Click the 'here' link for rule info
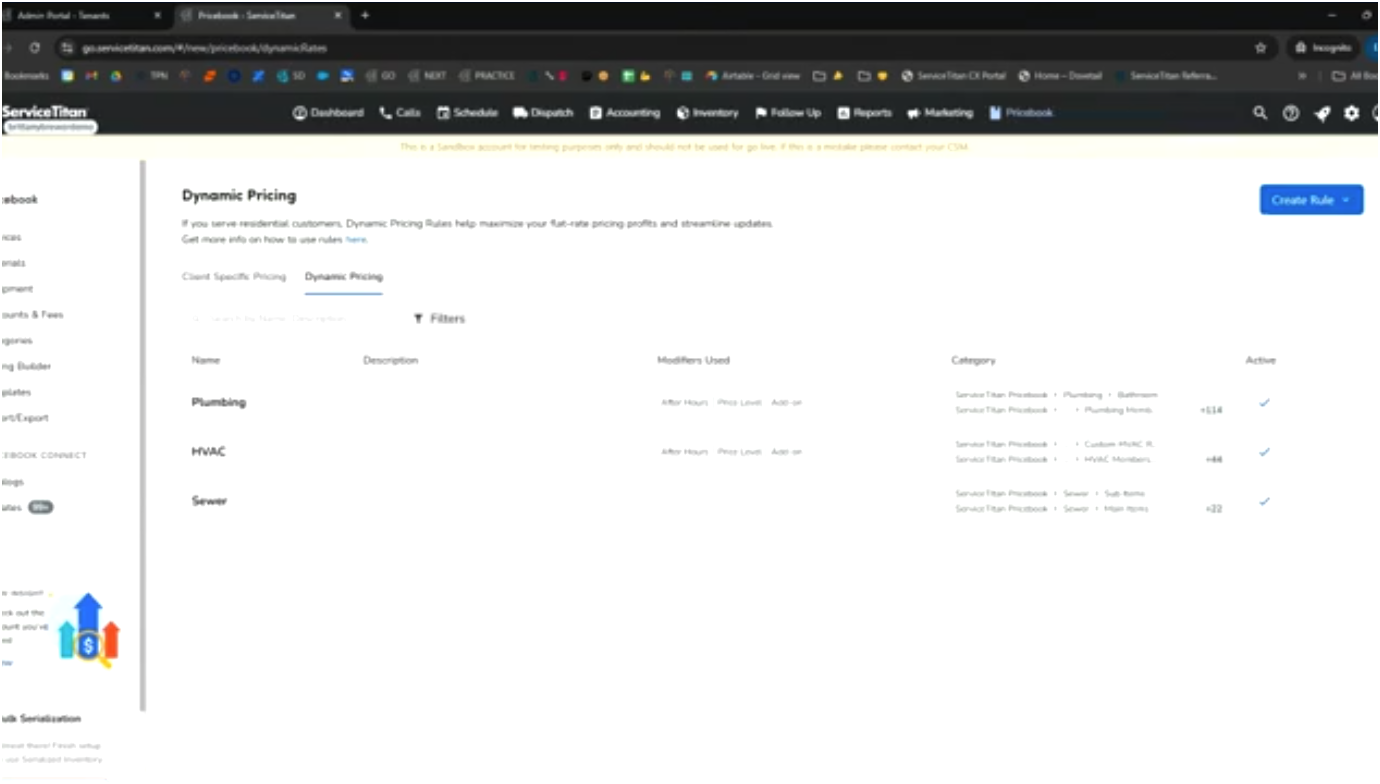1380x784 pixels. tap(357, 238)
